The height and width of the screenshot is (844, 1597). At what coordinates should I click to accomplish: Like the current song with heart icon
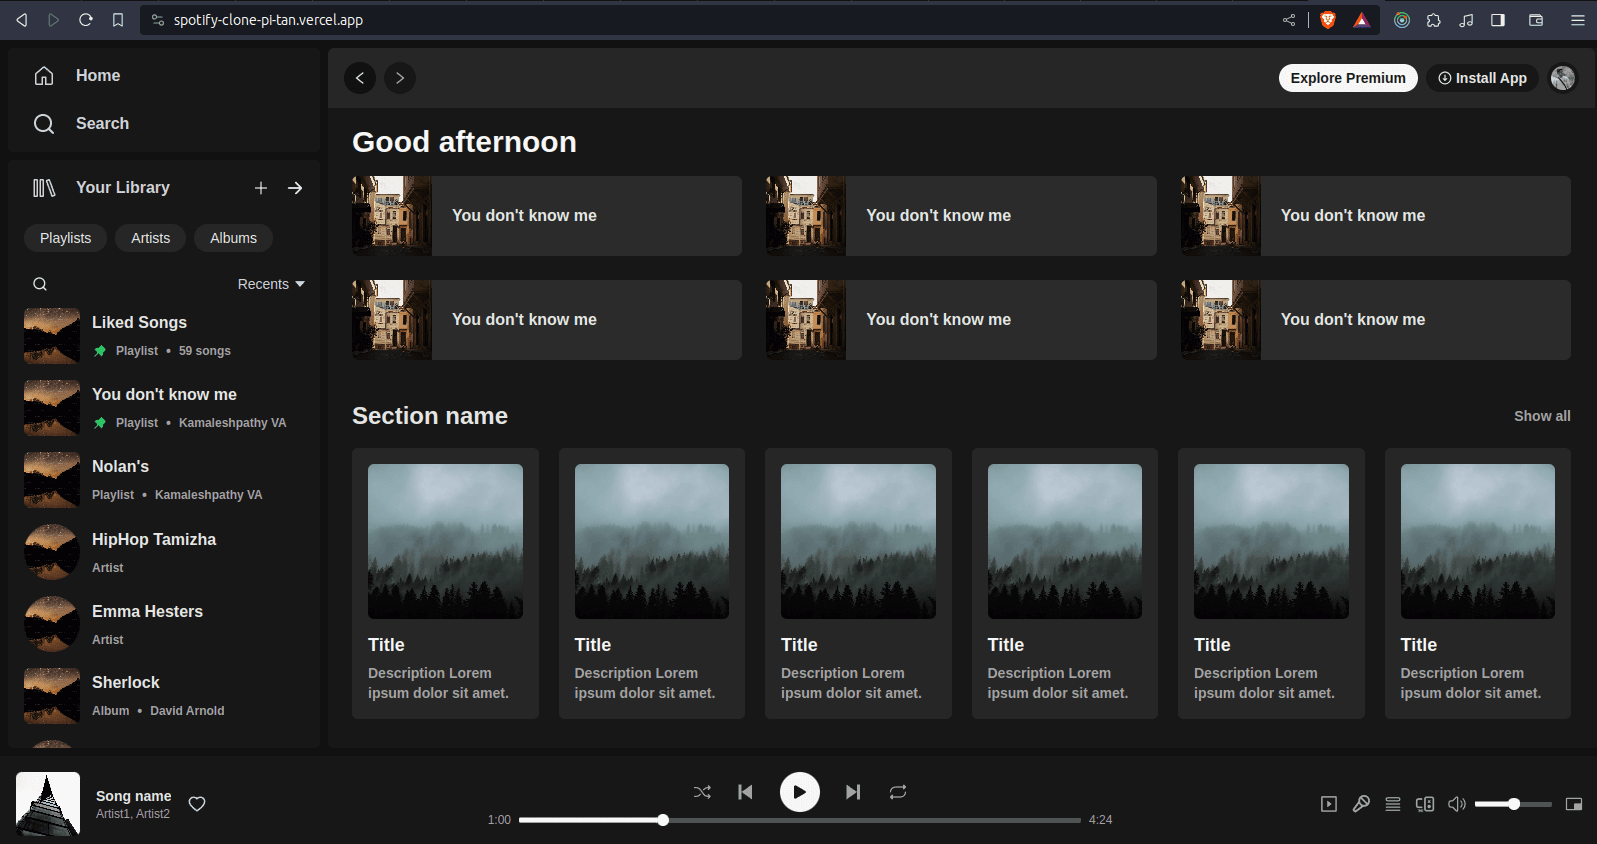tap(197, 804)
